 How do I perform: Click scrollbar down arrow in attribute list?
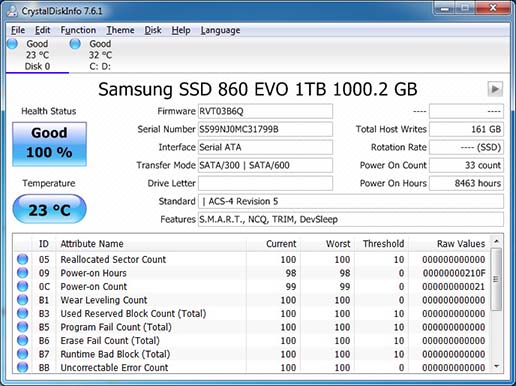point(496,366)
